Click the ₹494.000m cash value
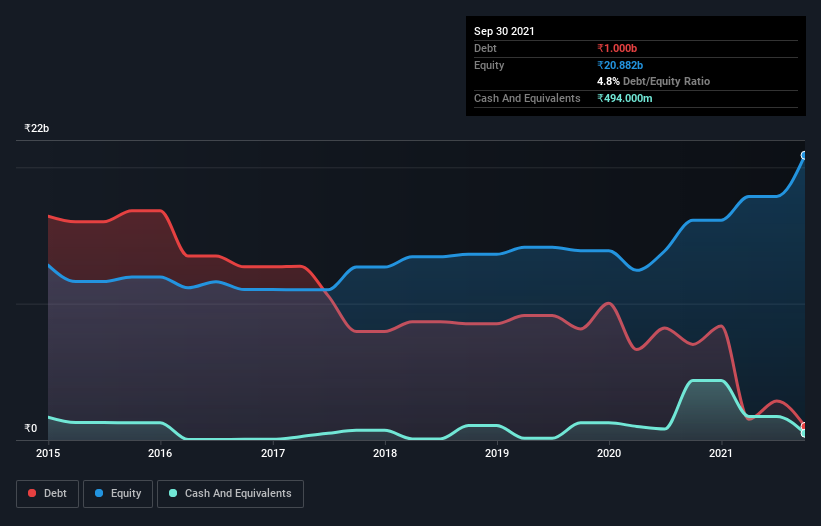 (x=625, y=98)
